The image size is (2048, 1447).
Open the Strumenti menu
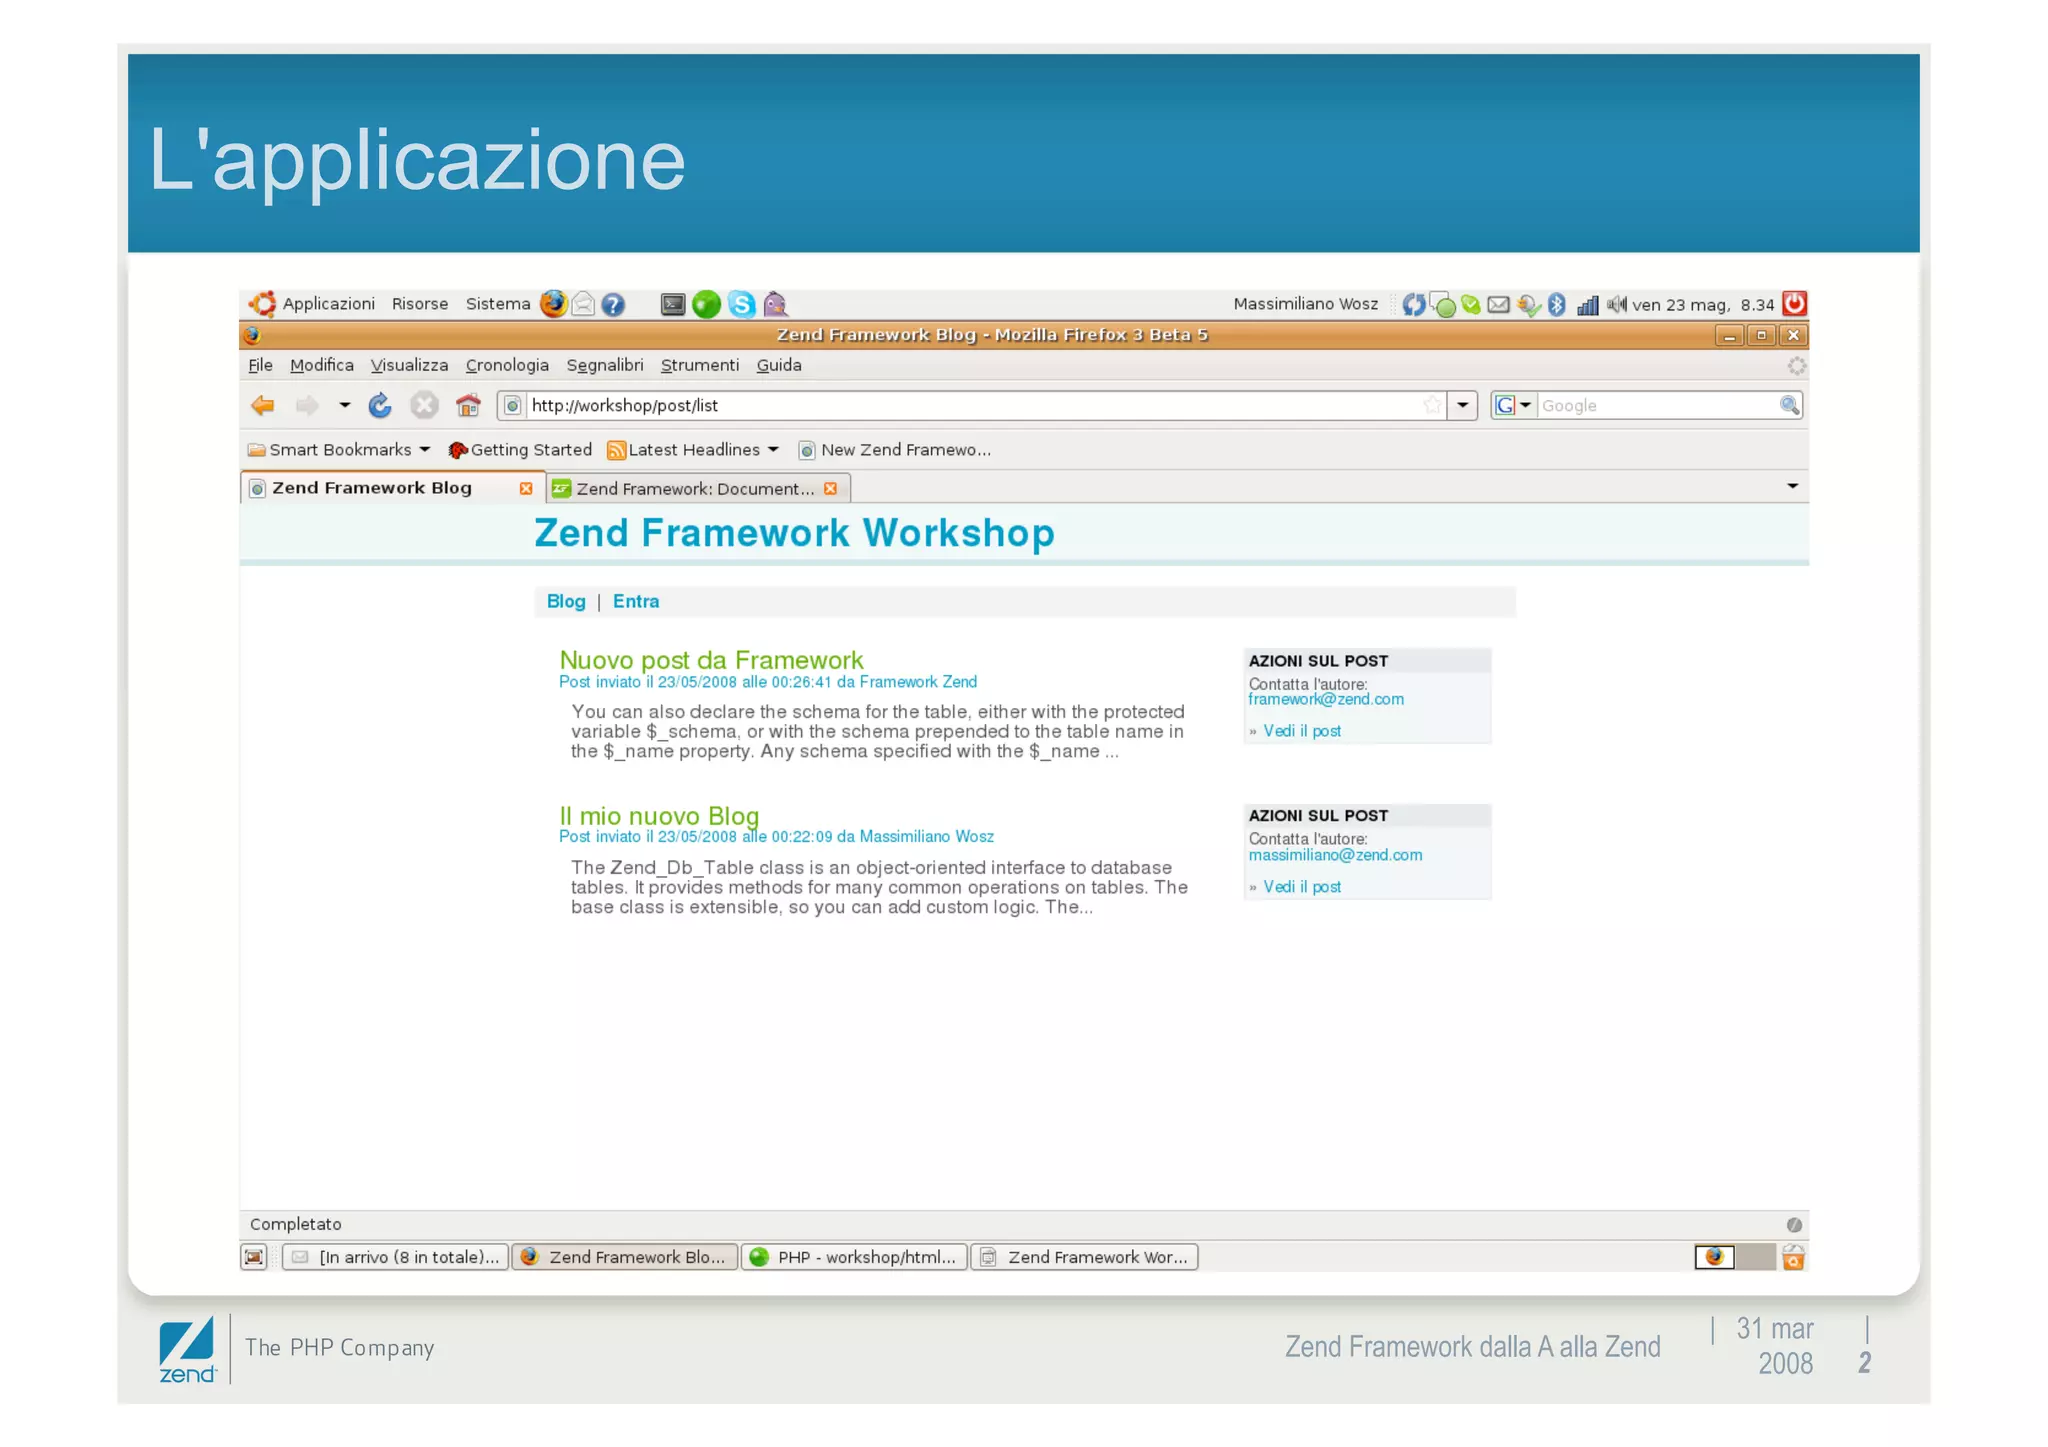tap(700, 365)
